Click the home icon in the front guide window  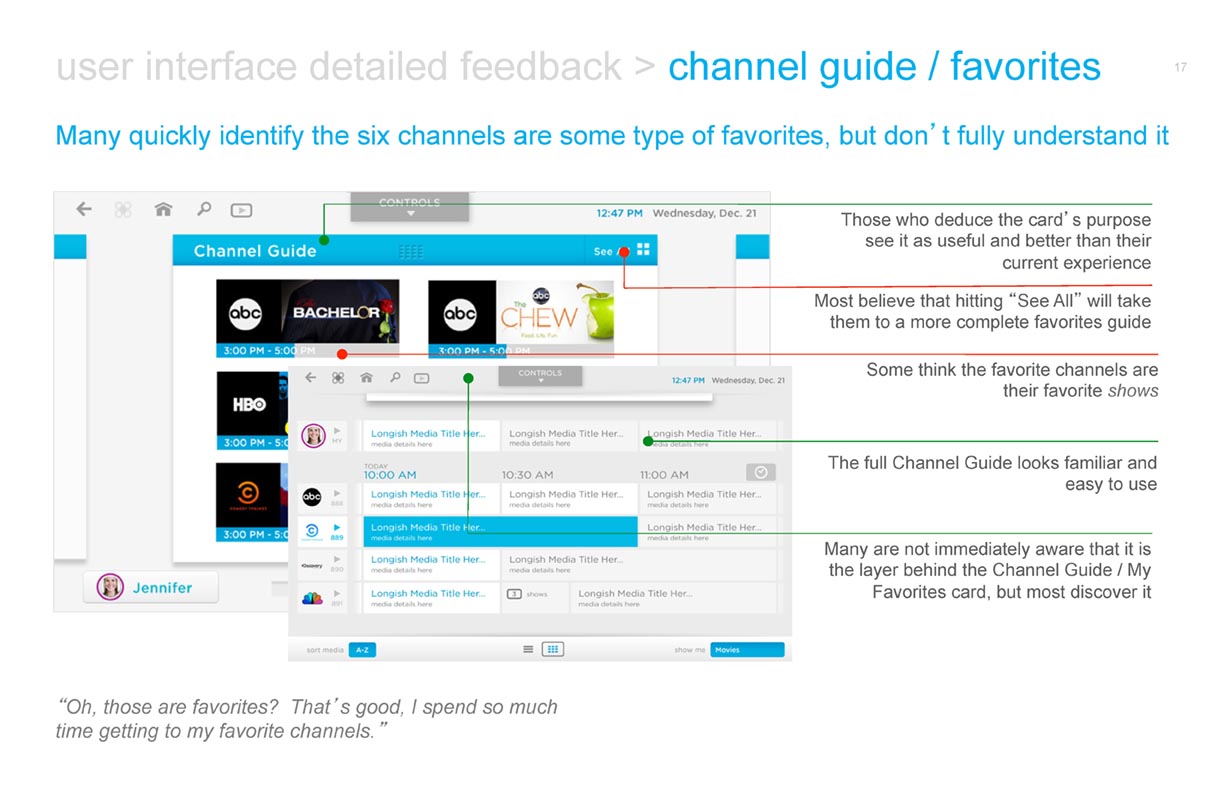[x=367, y=377]
